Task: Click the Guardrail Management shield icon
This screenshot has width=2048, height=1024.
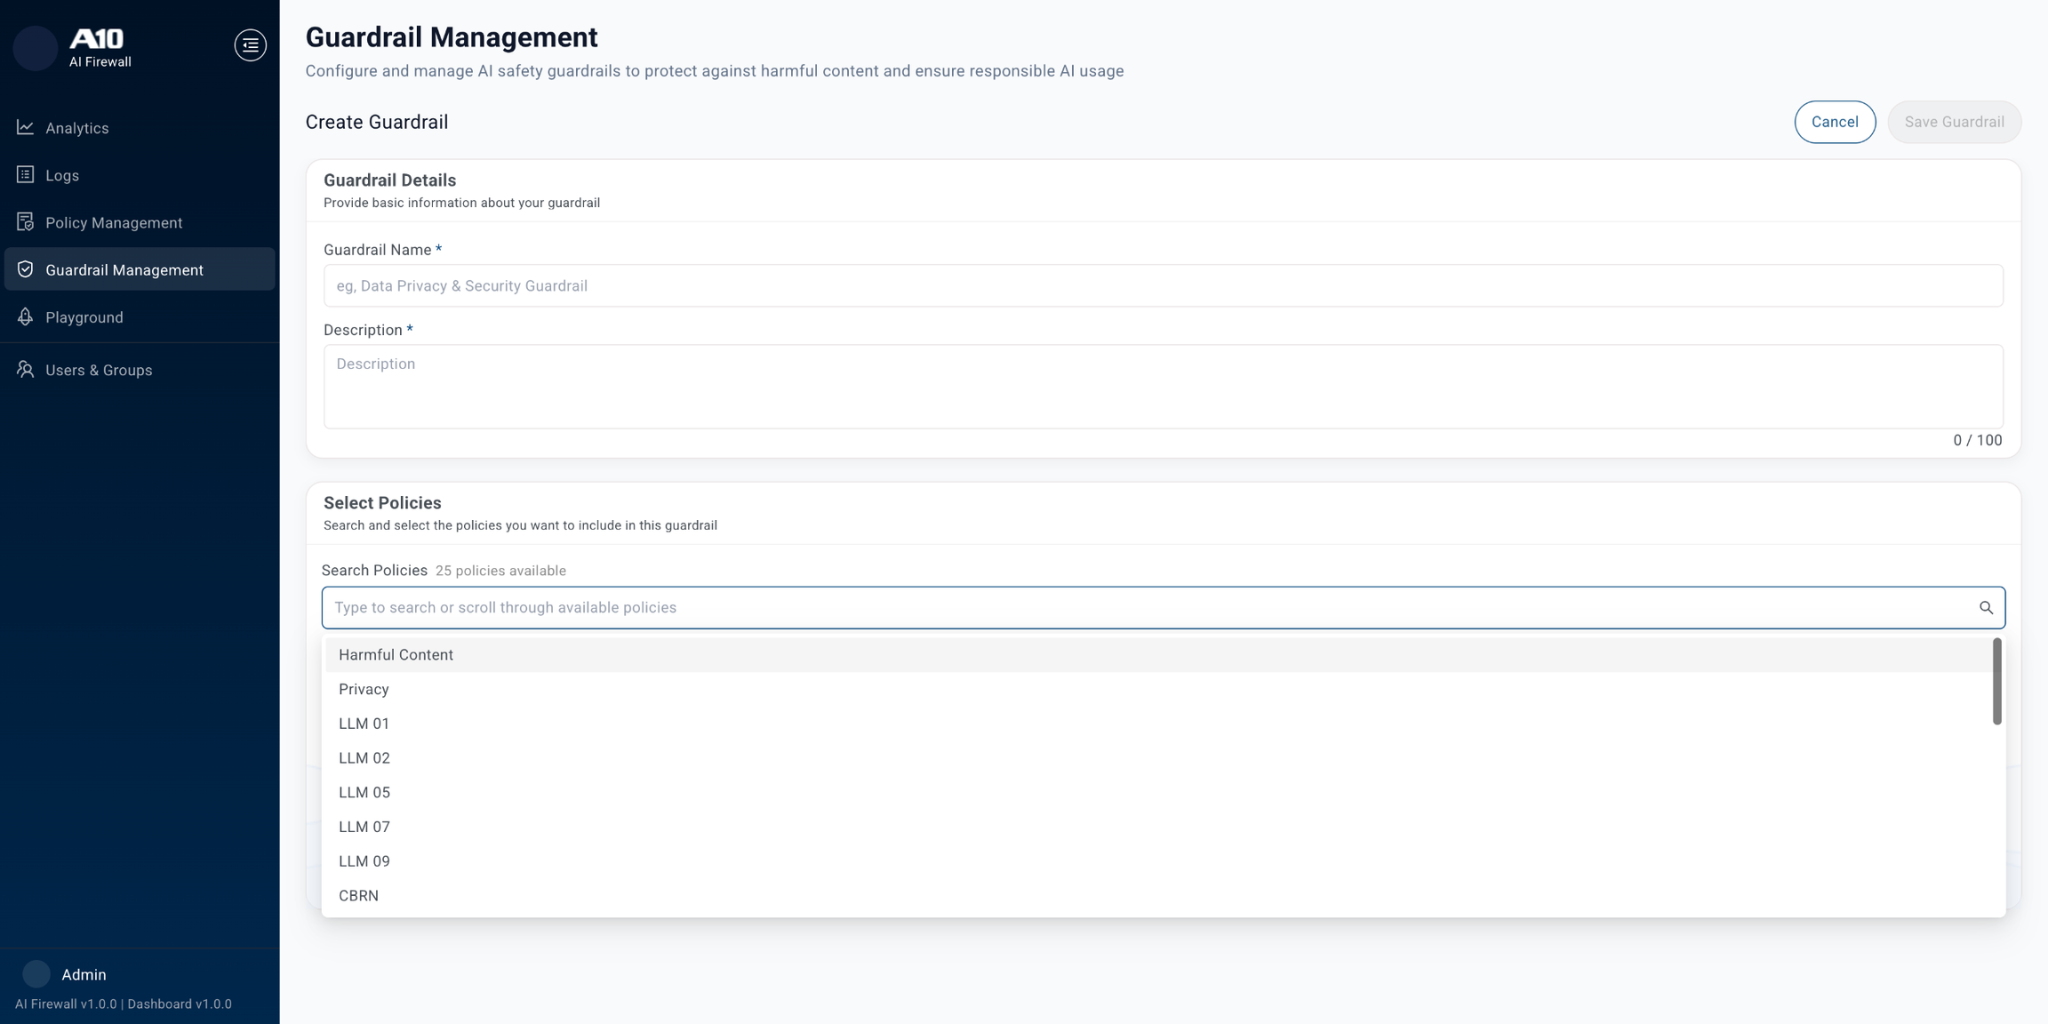Action: 25,269
